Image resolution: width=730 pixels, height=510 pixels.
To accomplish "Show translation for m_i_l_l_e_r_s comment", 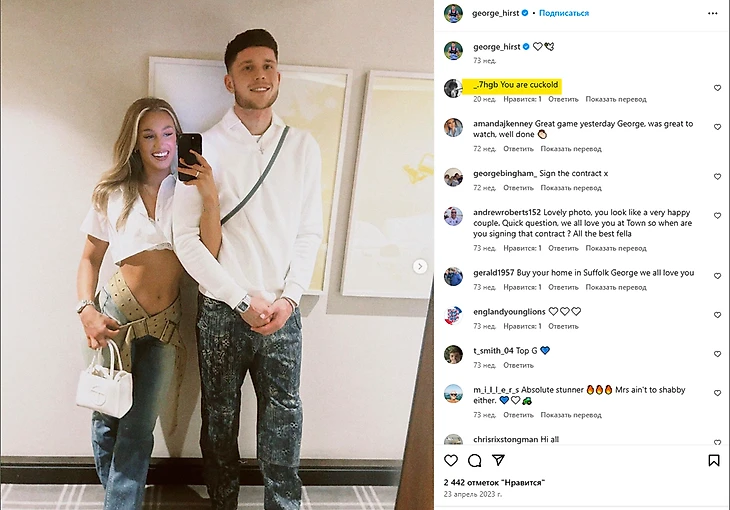I will [x=571, y=415].
